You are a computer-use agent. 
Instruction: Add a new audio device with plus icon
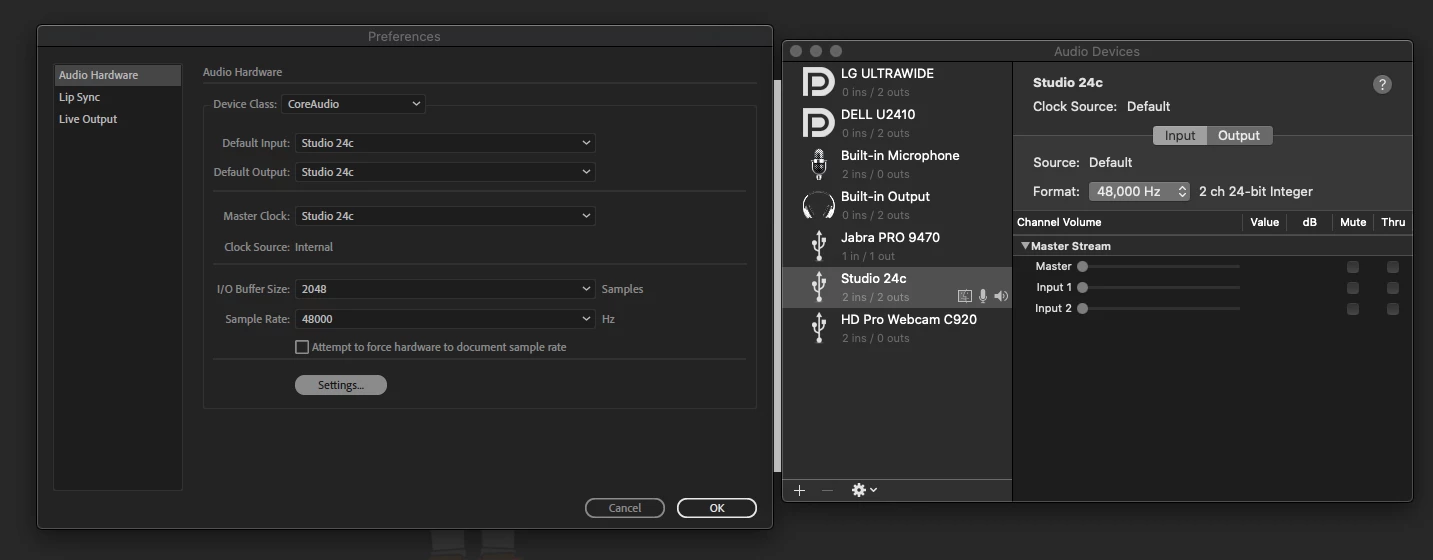click(x=799, y=490)
